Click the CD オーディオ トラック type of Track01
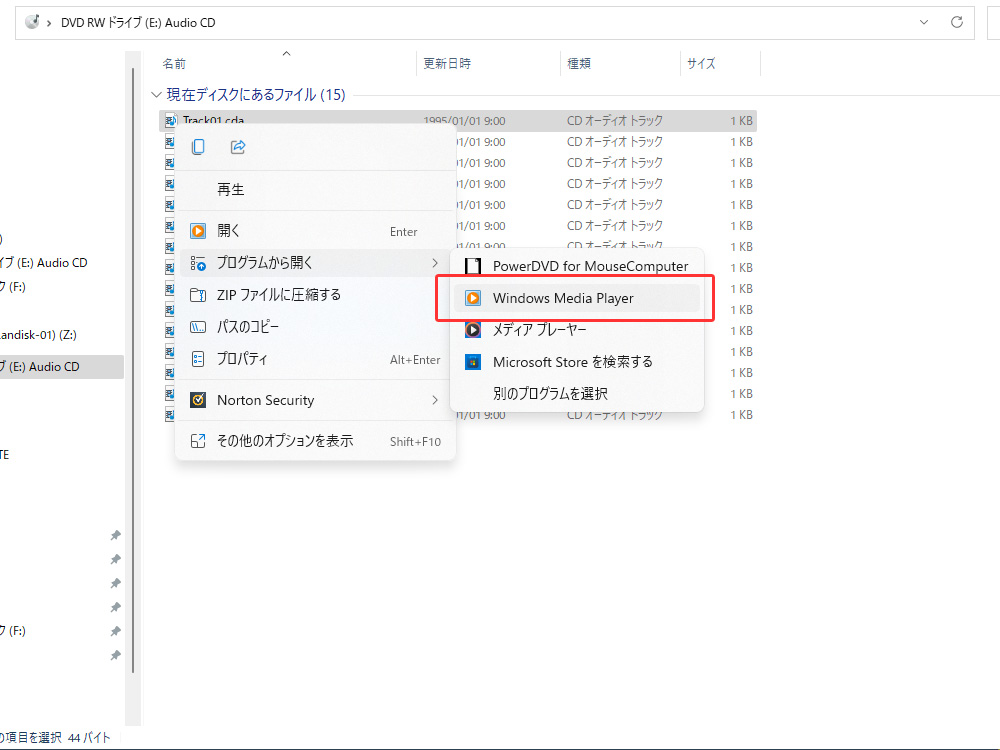Viewport: 1000px width, 750px height. (615, 121)
